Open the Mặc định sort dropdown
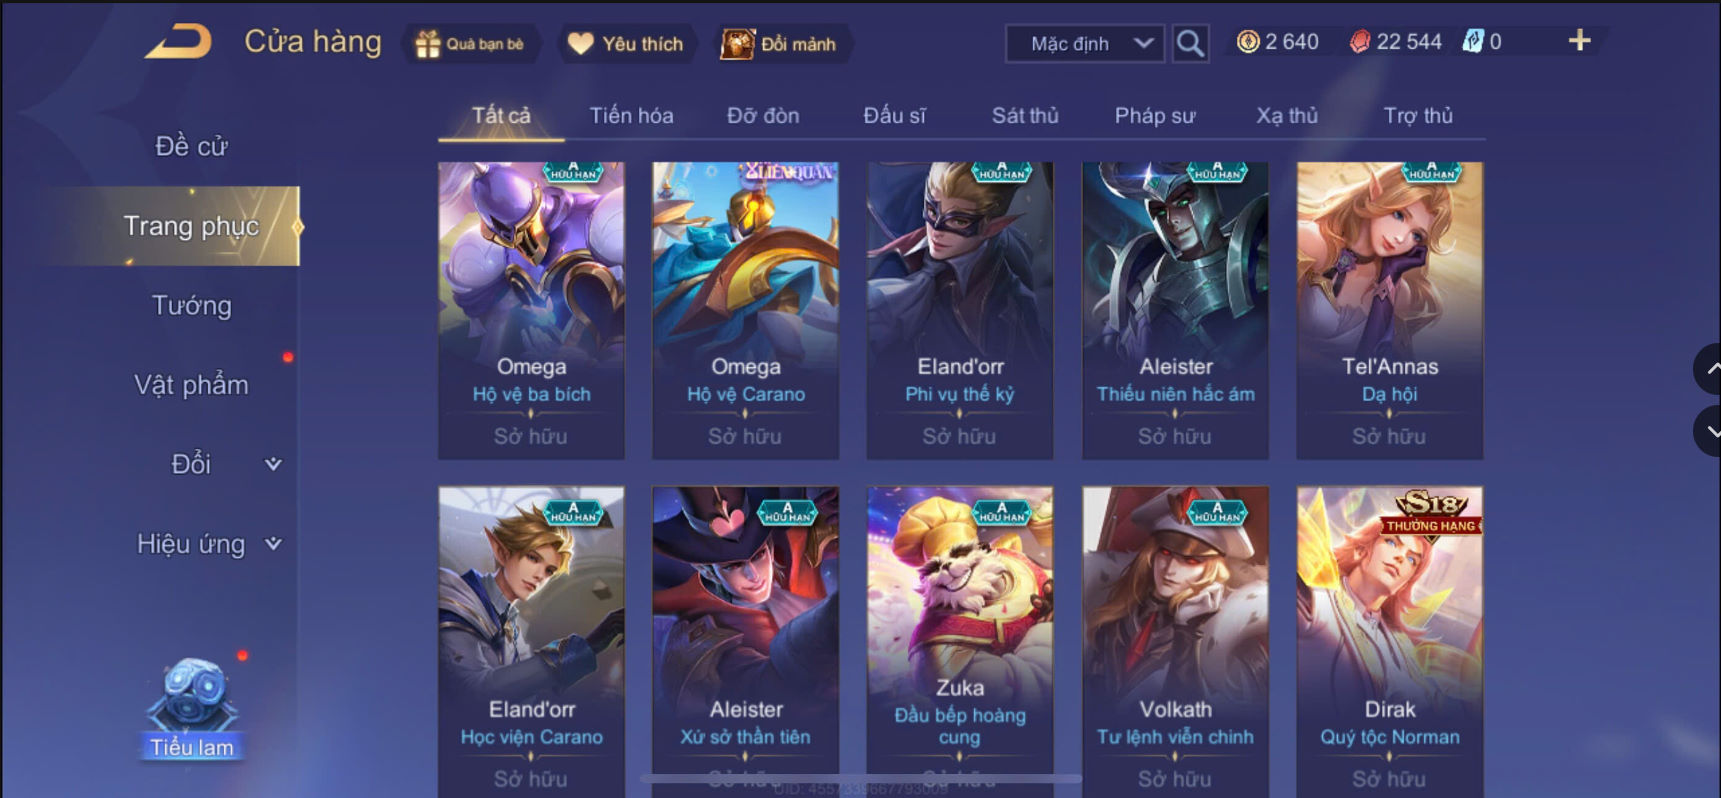The height and width of the screenshot is (798, 1721). click(x=1085, y=44)
